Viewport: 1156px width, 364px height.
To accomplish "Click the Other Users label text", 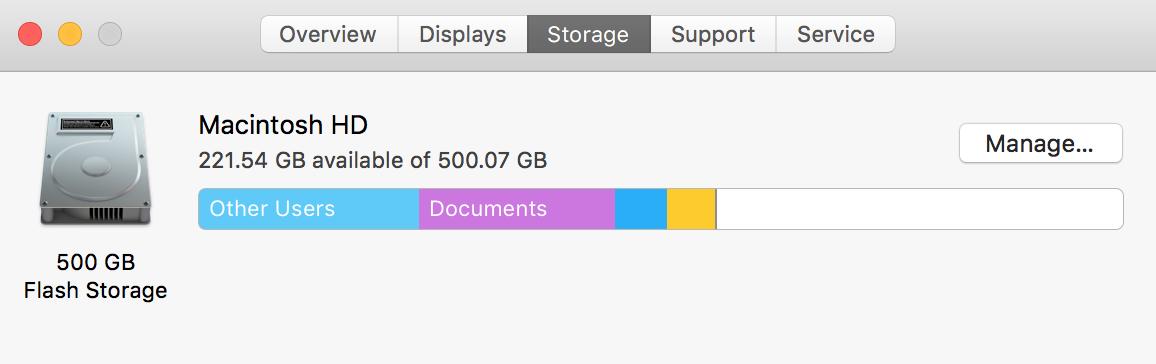I will click(x=272, y=209).
